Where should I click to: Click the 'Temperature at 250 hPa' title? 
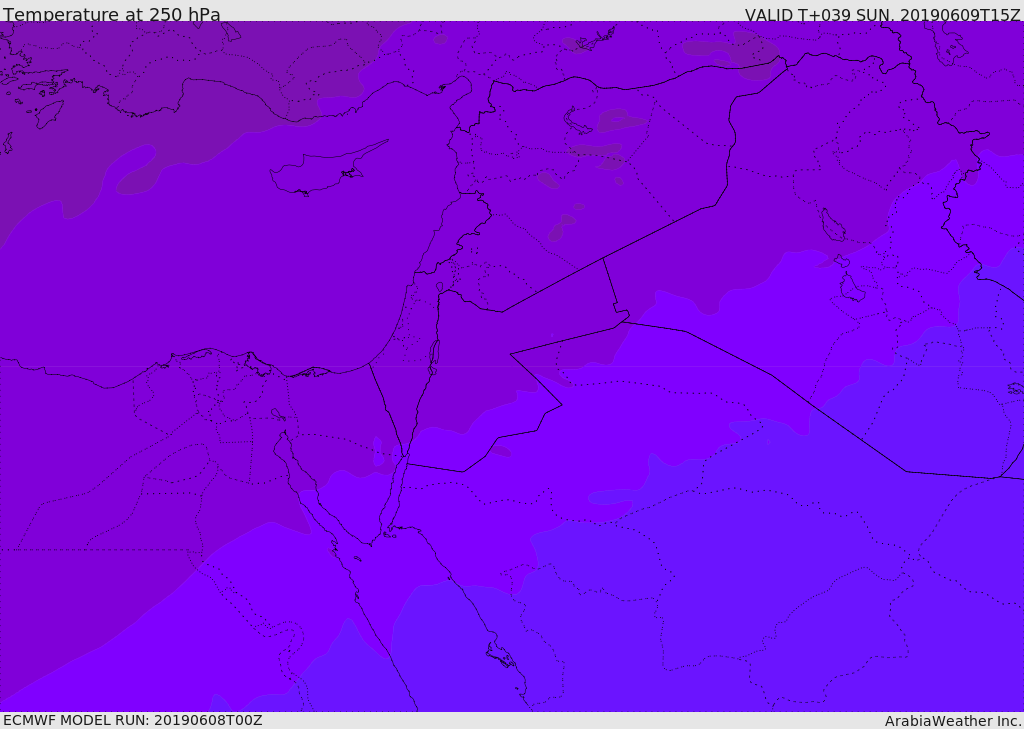tap(112, 14)
